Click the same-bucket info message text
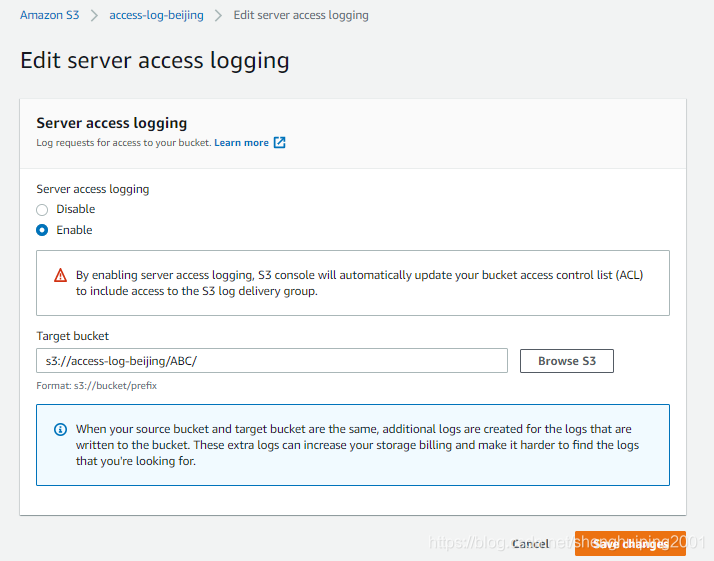The width and height of the screenshot is (714, 561). coord(357,445)
